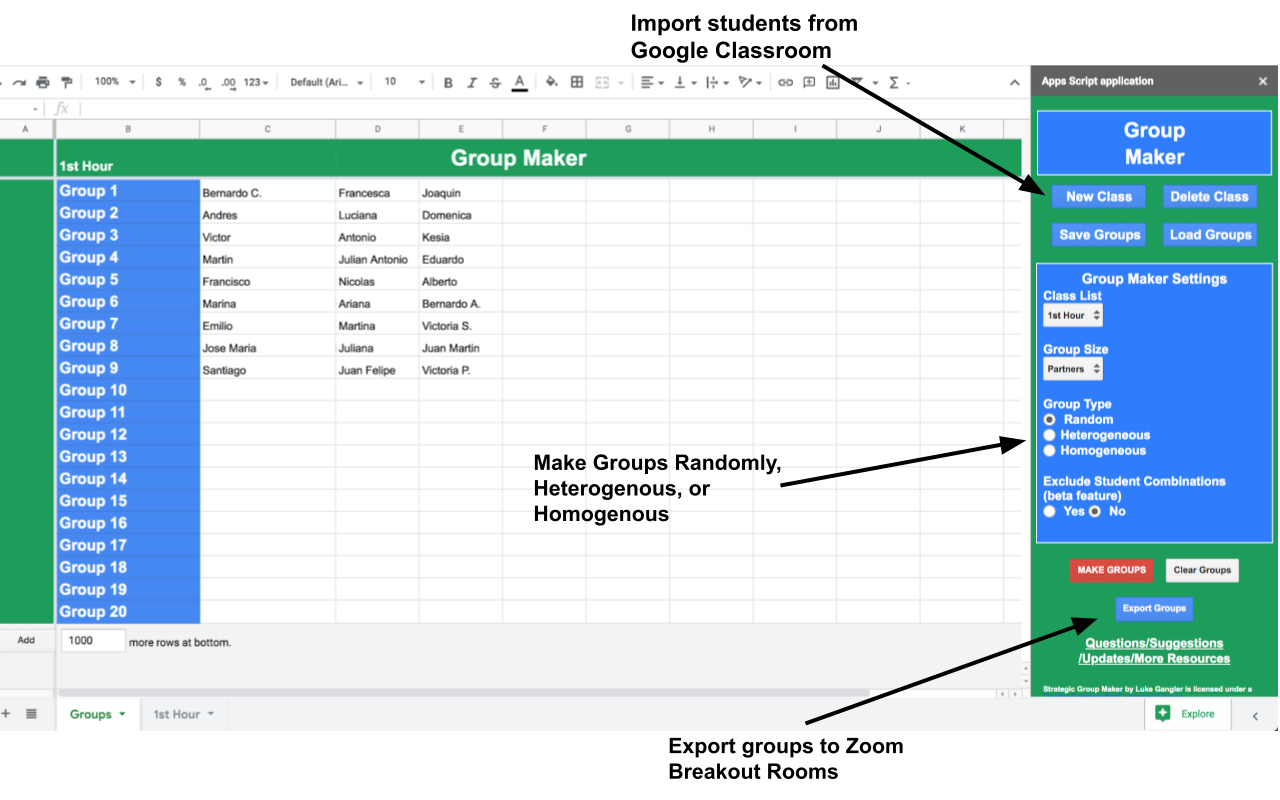Click the New Class button
Image resolution: width=1280 pixels, height=800 pixels.
1099,197
